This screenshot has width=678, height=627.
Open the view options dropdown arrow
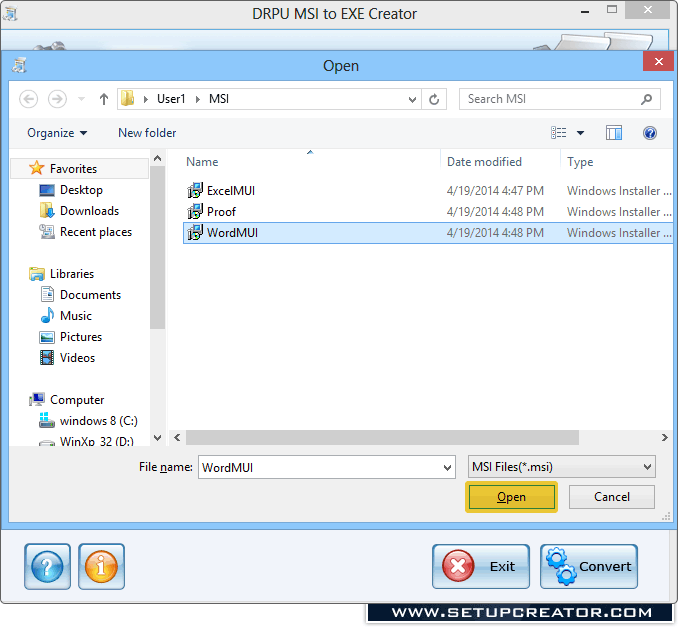tap(581, 133)
